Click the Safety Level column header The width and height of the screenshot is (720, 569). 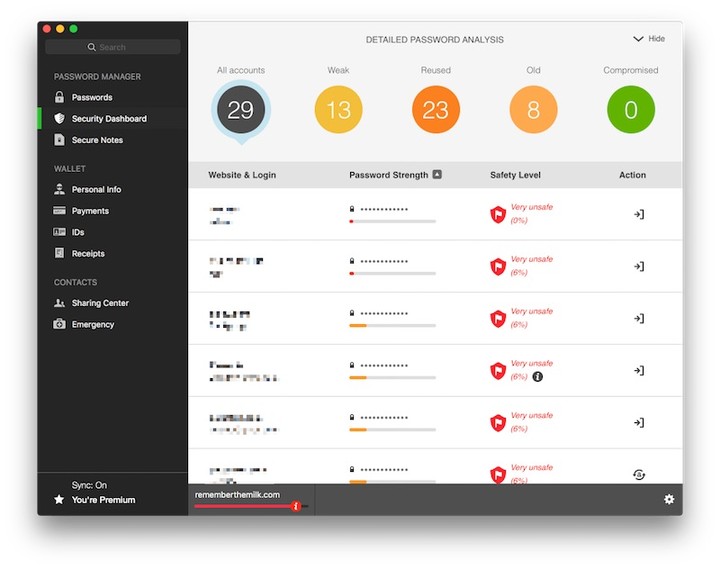click(515, 175)
